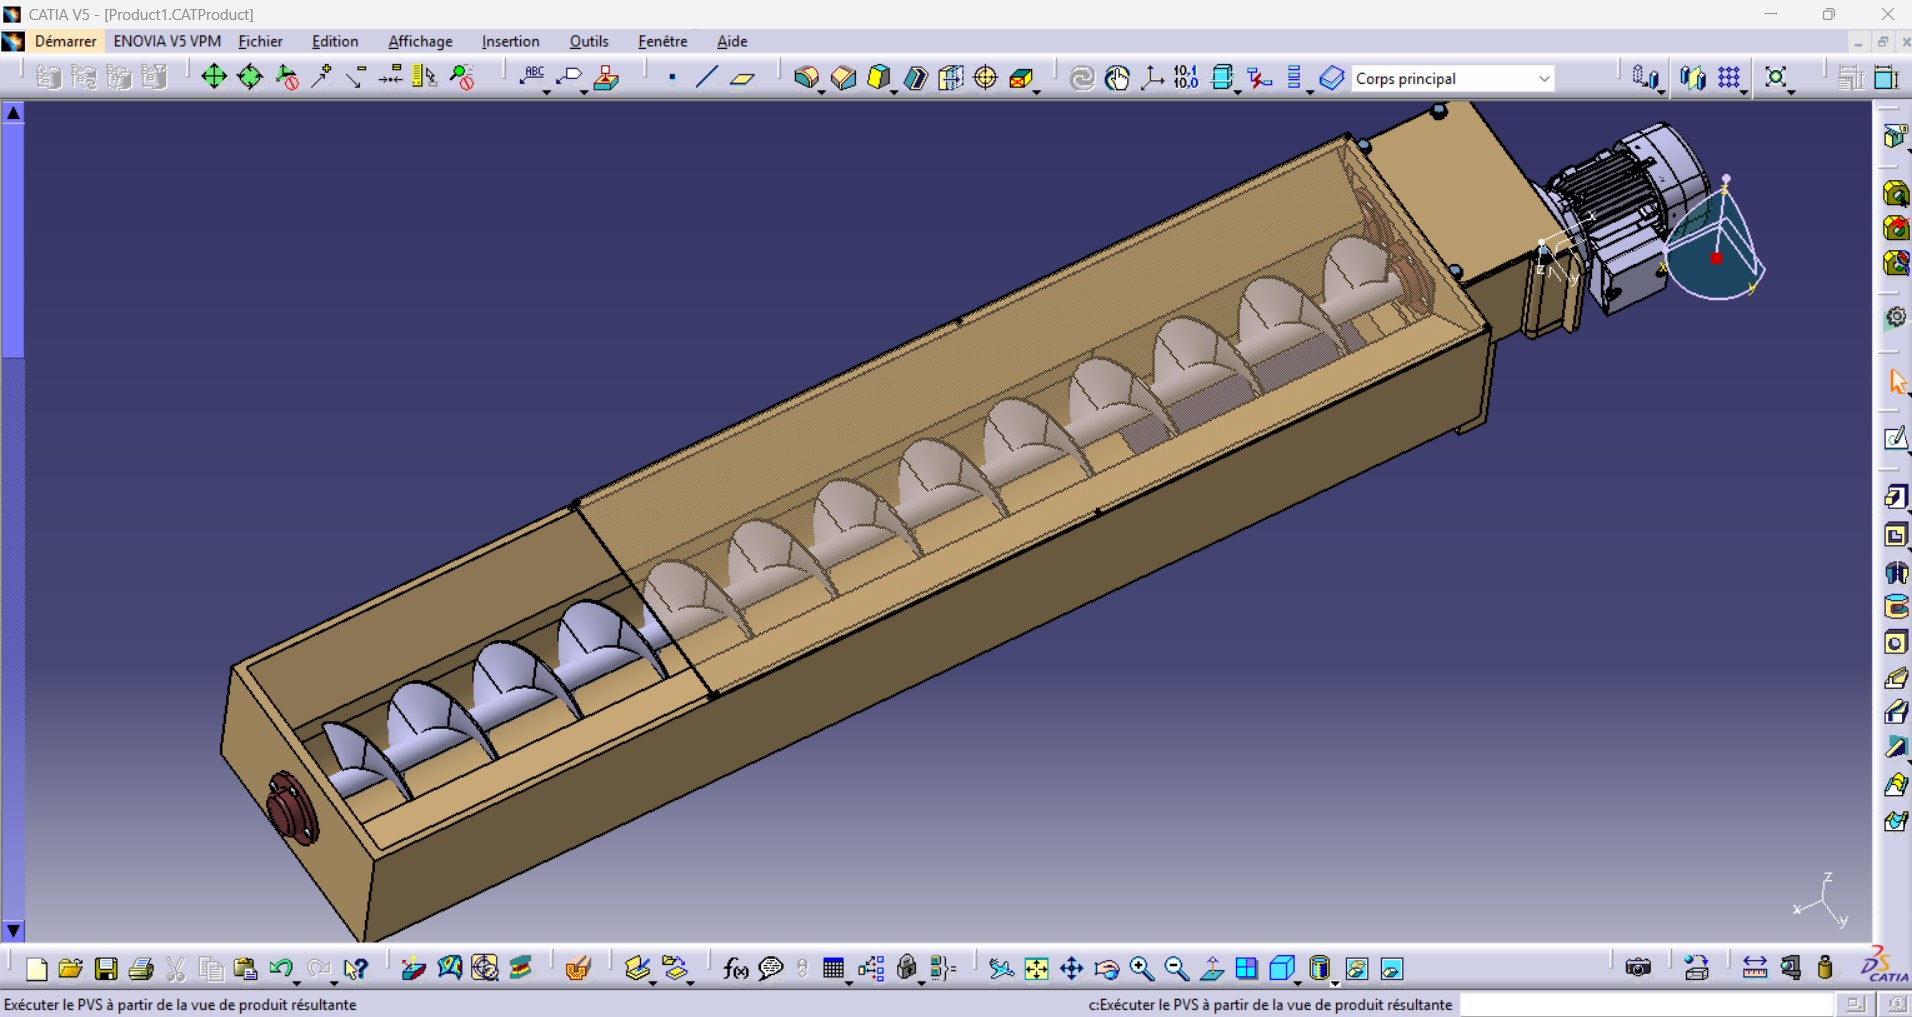The image size is (1912, 1017).
Task: Toggle the Hide/Show icon in bottom toolbar
Action: click(1356, 968)
